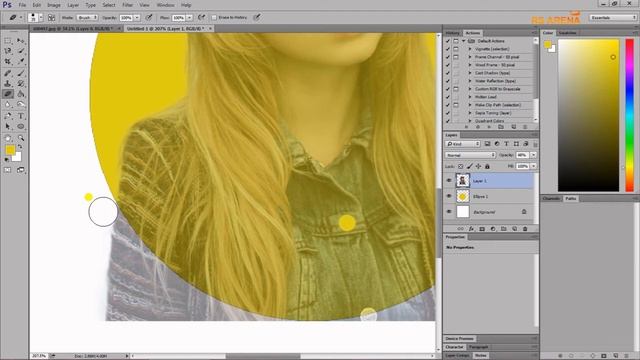This screenshot has height=360, width=640.
Task: Hide Layer 1 with its eye icon
Action: pos(449,180)
